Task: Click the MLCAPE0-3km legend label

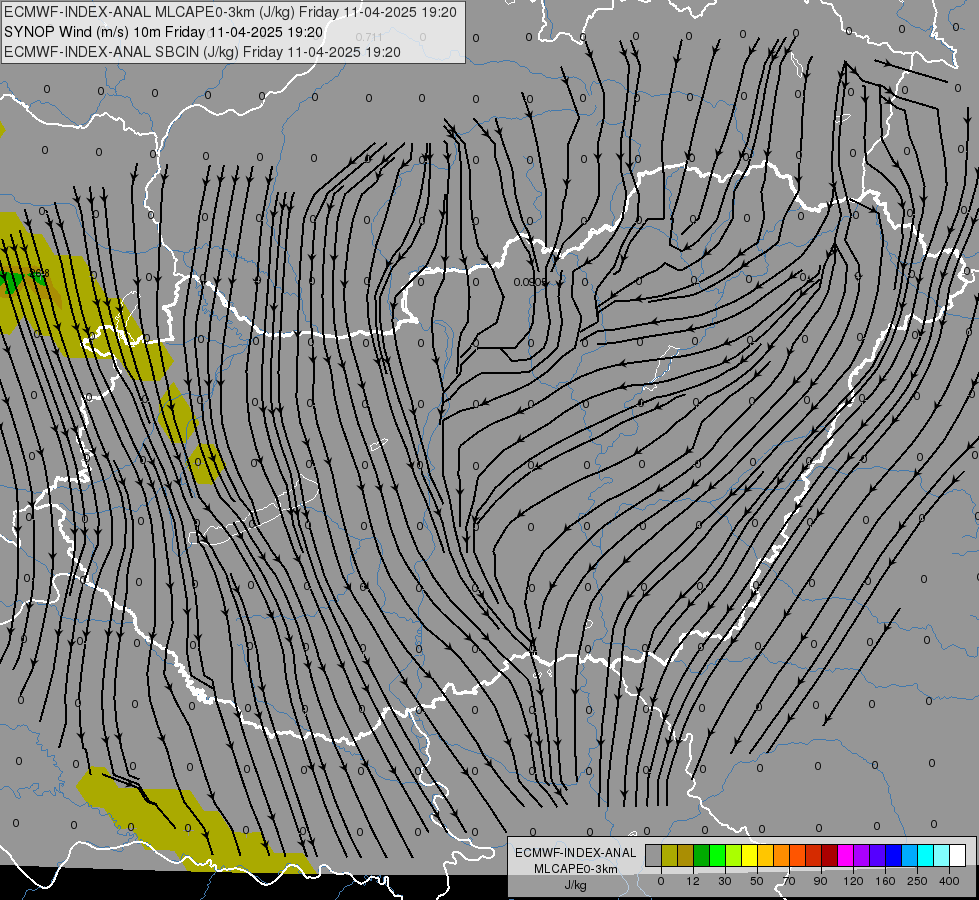Action: coord(576,869)
